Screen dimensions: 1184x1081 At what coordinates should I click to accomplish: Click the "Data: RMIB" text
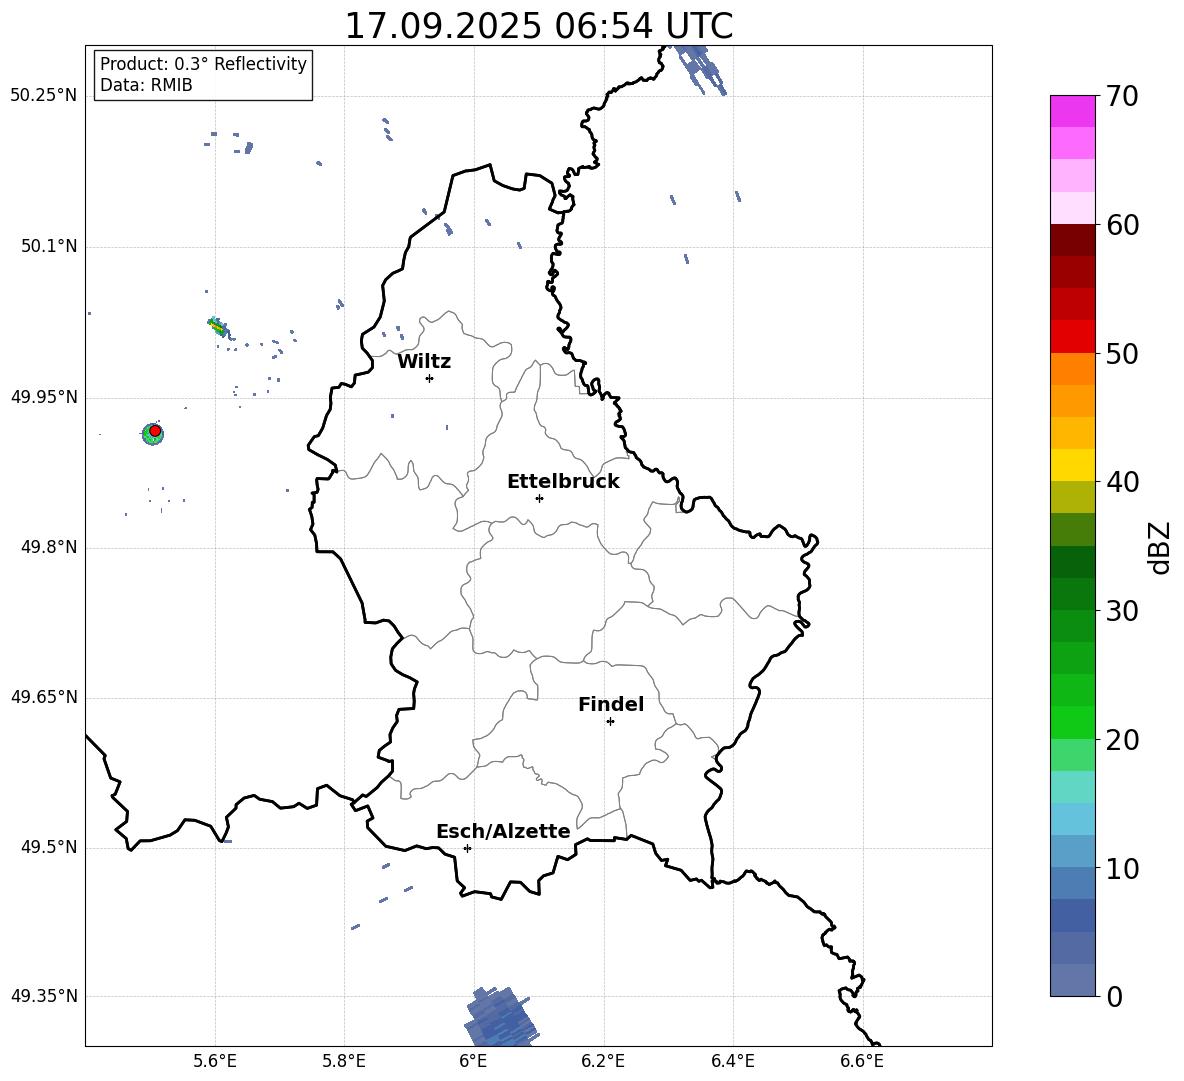[146, 85]
